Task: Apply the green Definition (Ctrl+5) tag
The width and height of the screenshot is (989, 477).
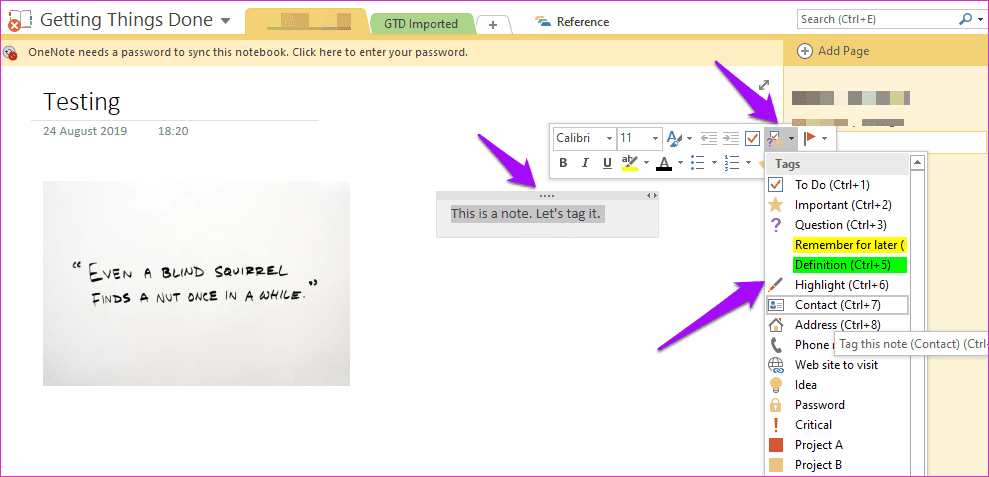Action: point(837,265)
